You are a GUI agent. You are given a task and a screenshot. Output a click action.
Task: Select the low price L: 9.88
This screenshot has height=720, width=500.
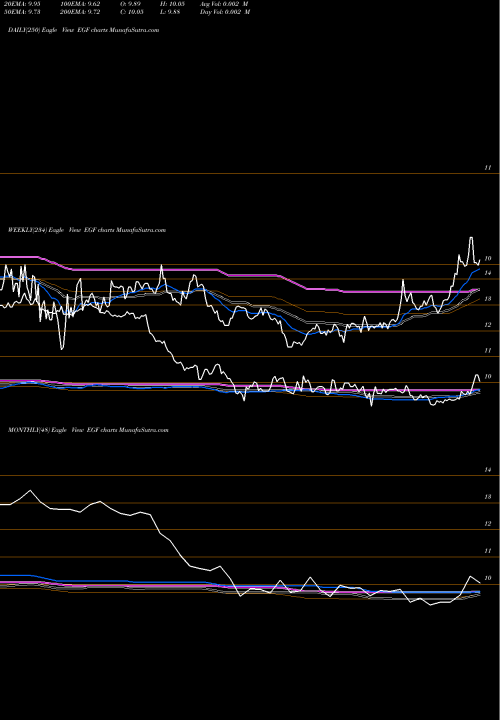coord(170,12)
